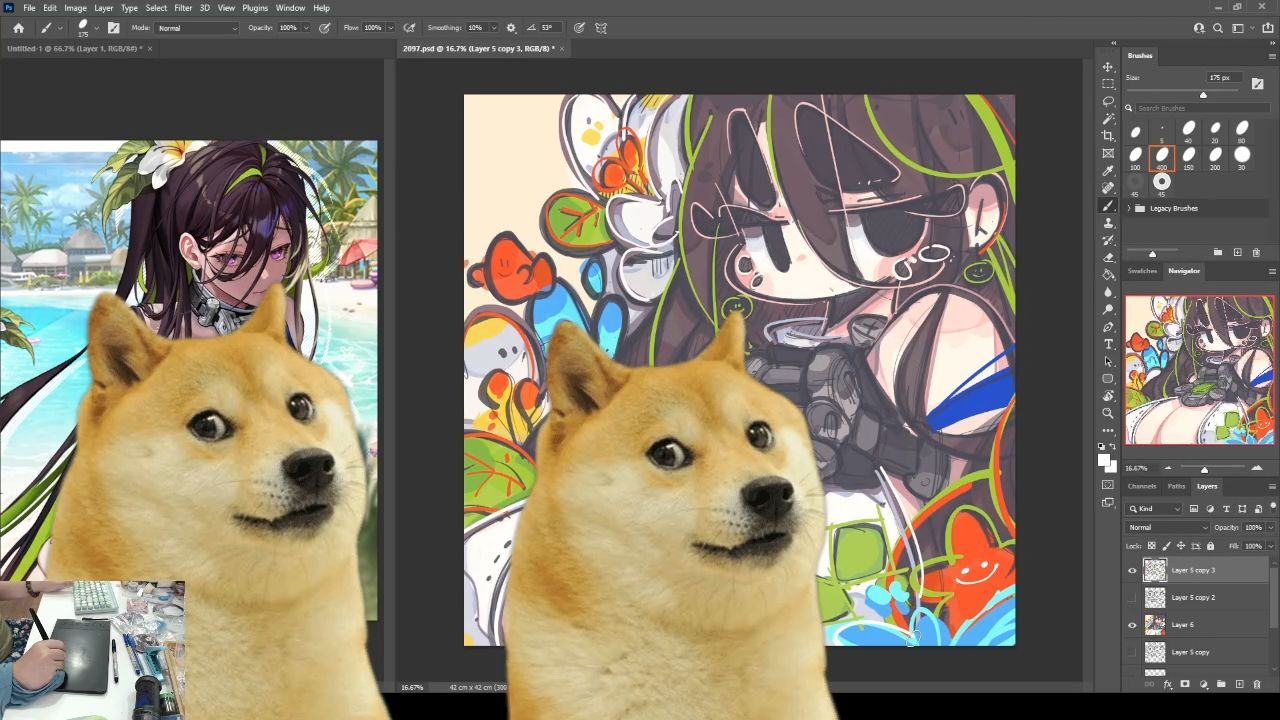1280x720 pixels.
Task: Select the Clone Stamp tool
Action: point(1108,223)
